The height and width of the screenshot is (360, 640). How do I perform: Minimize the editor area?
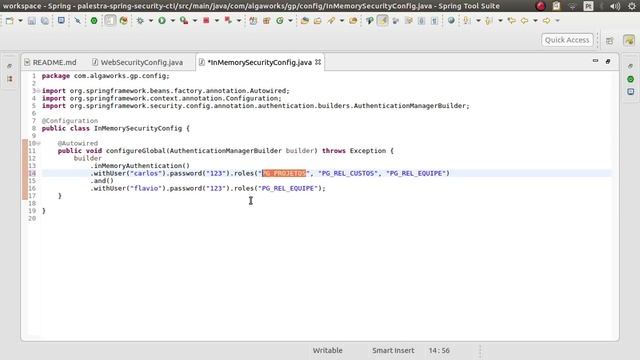596,61
